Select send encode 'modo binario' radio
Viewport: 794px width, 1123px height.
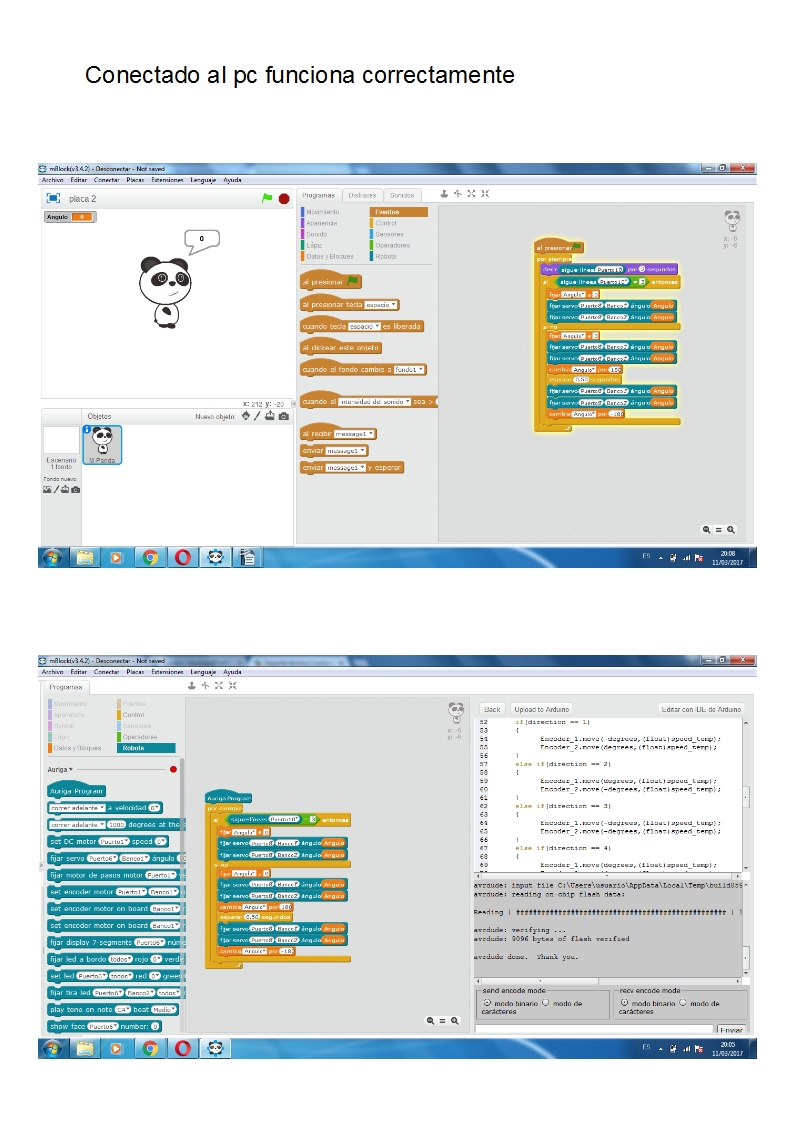click(487, 1003)
